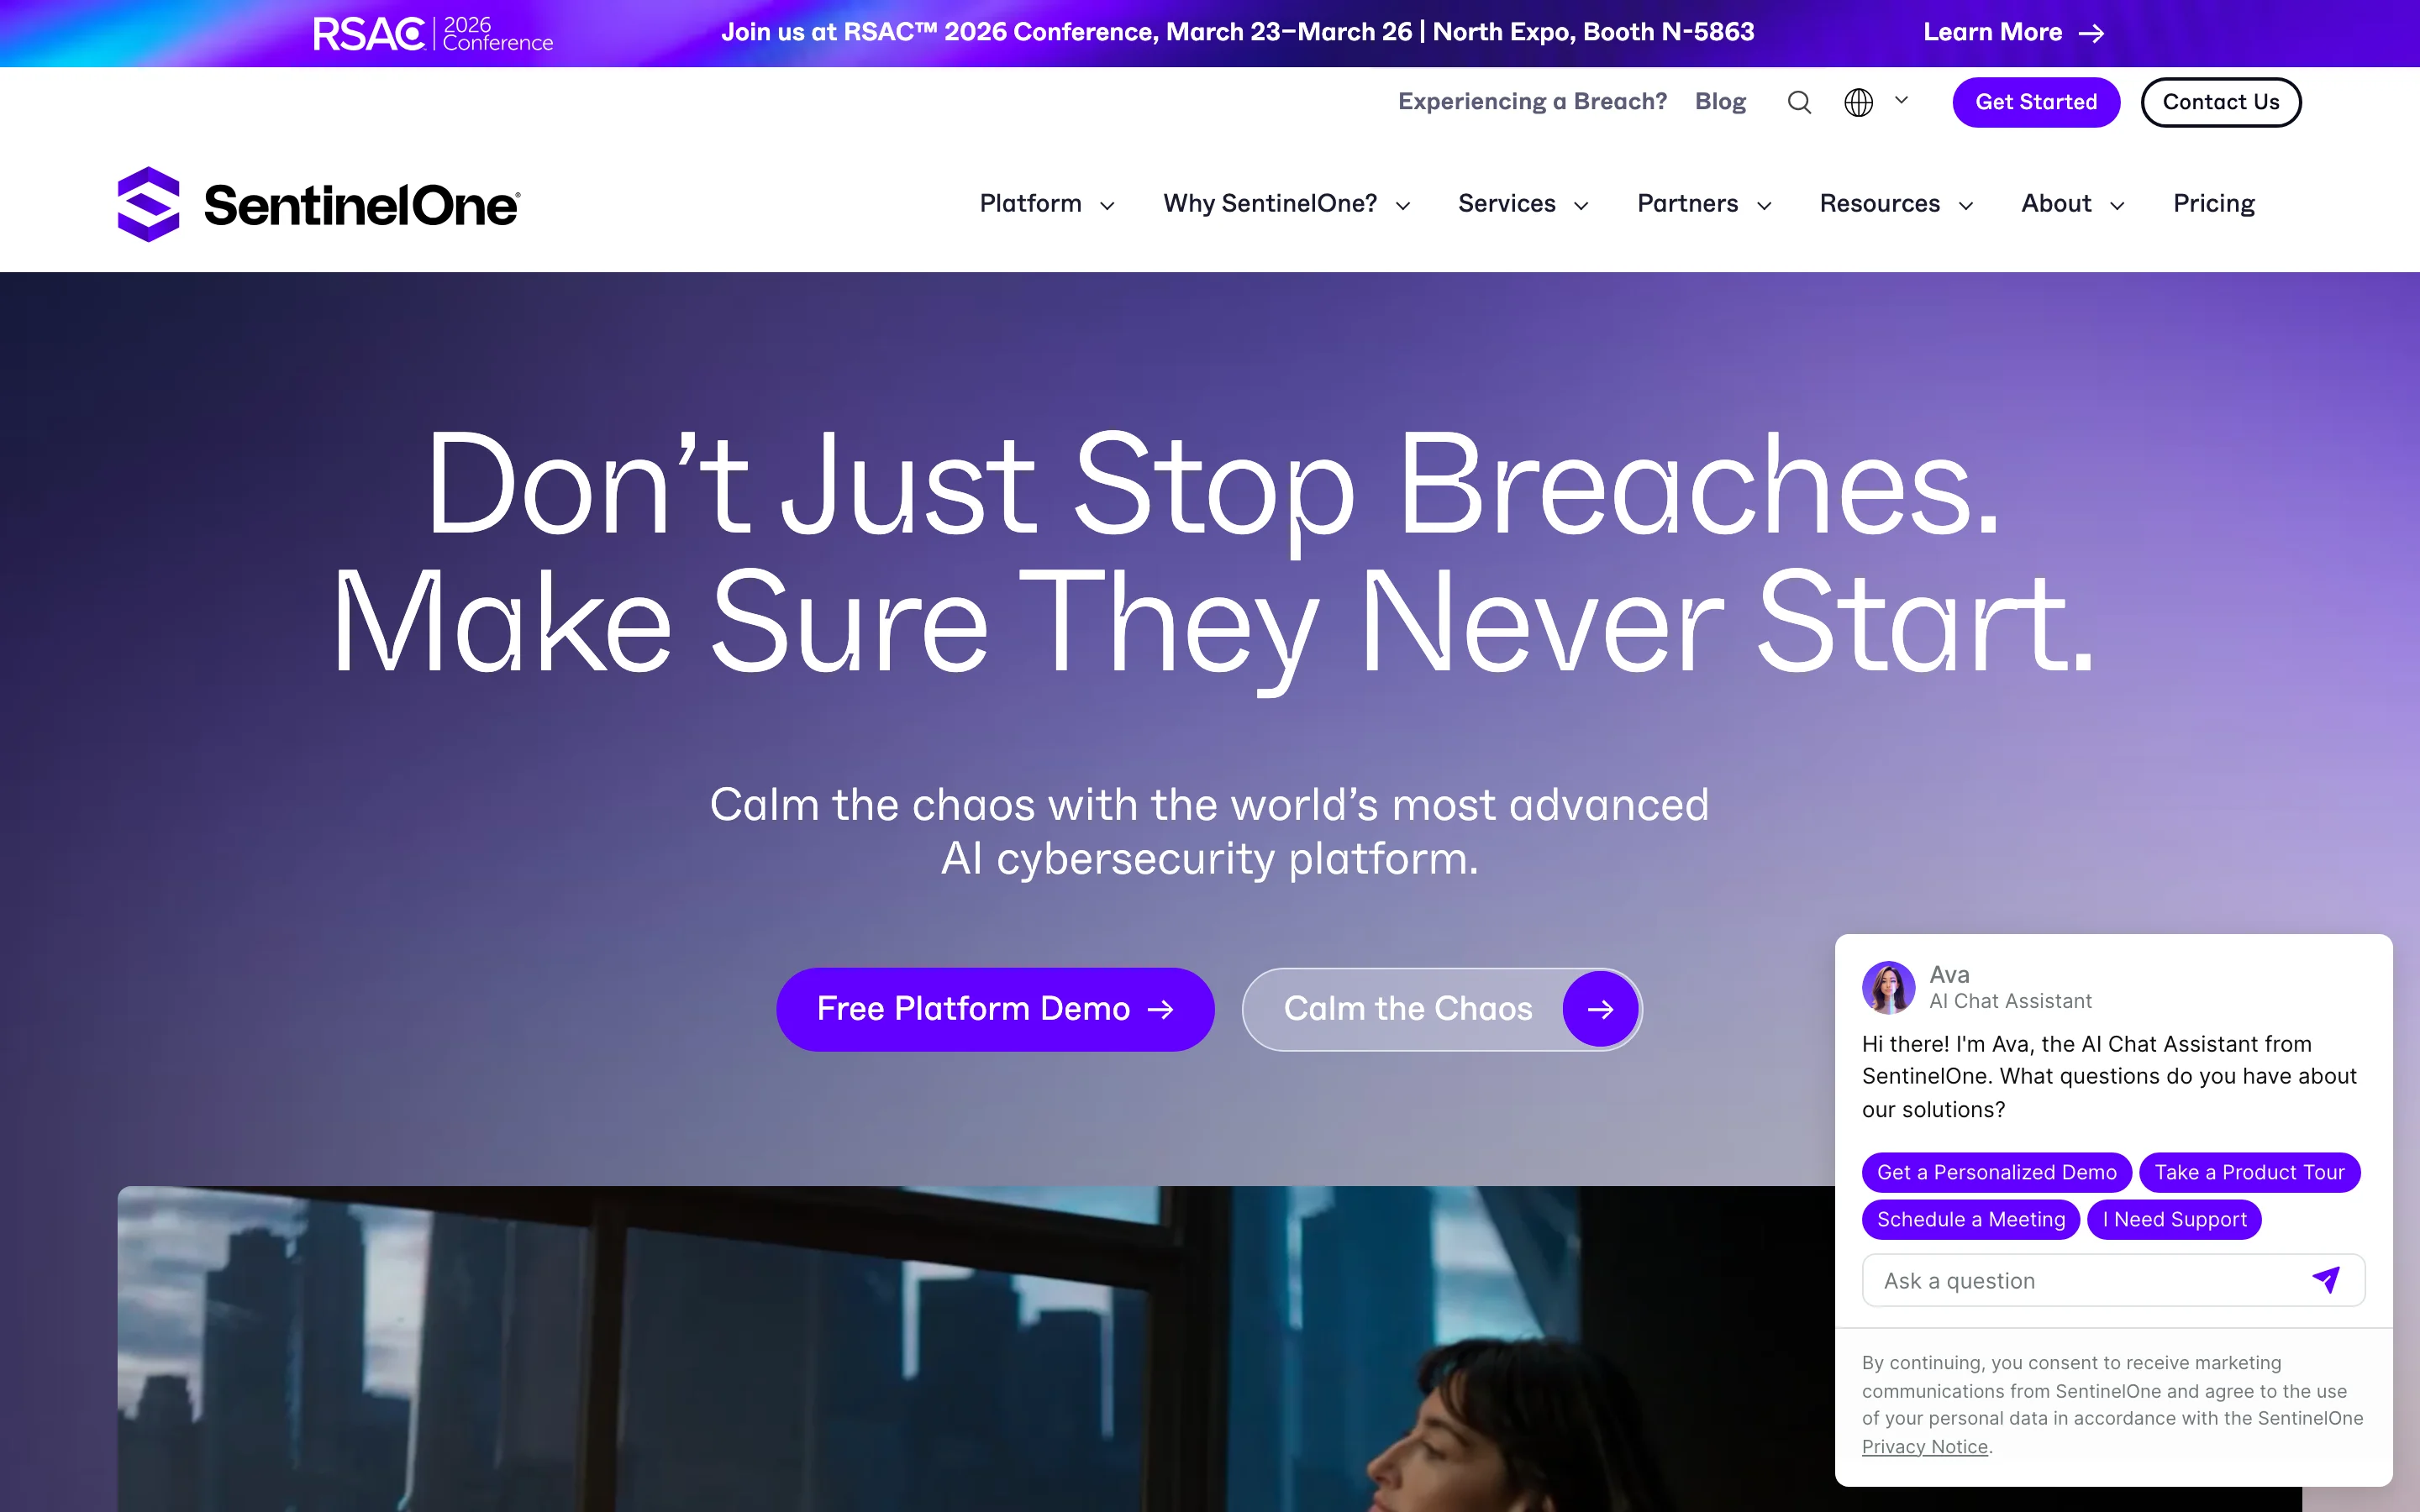Click the search magnifier icon
This screenshot has height=1512, width=2420.
tap(1799, 102)
